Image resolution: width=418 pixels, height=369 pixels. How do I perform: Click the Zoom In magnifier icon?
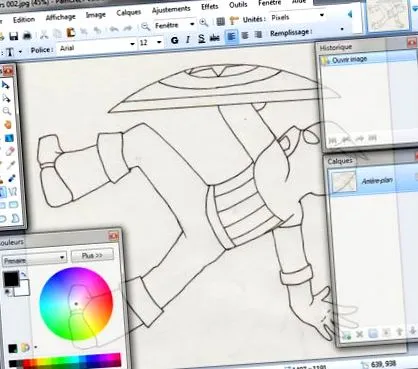coord(203,23)
